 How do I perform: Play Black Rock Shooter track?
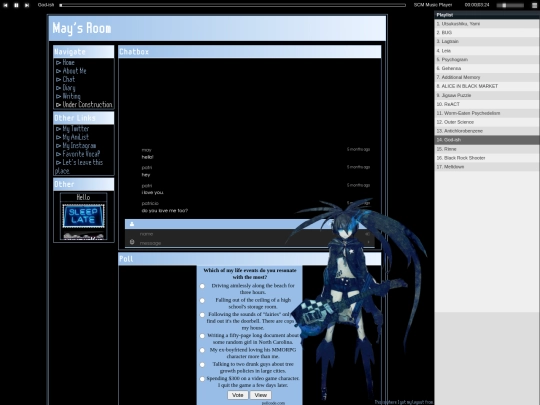pos(487,158)
